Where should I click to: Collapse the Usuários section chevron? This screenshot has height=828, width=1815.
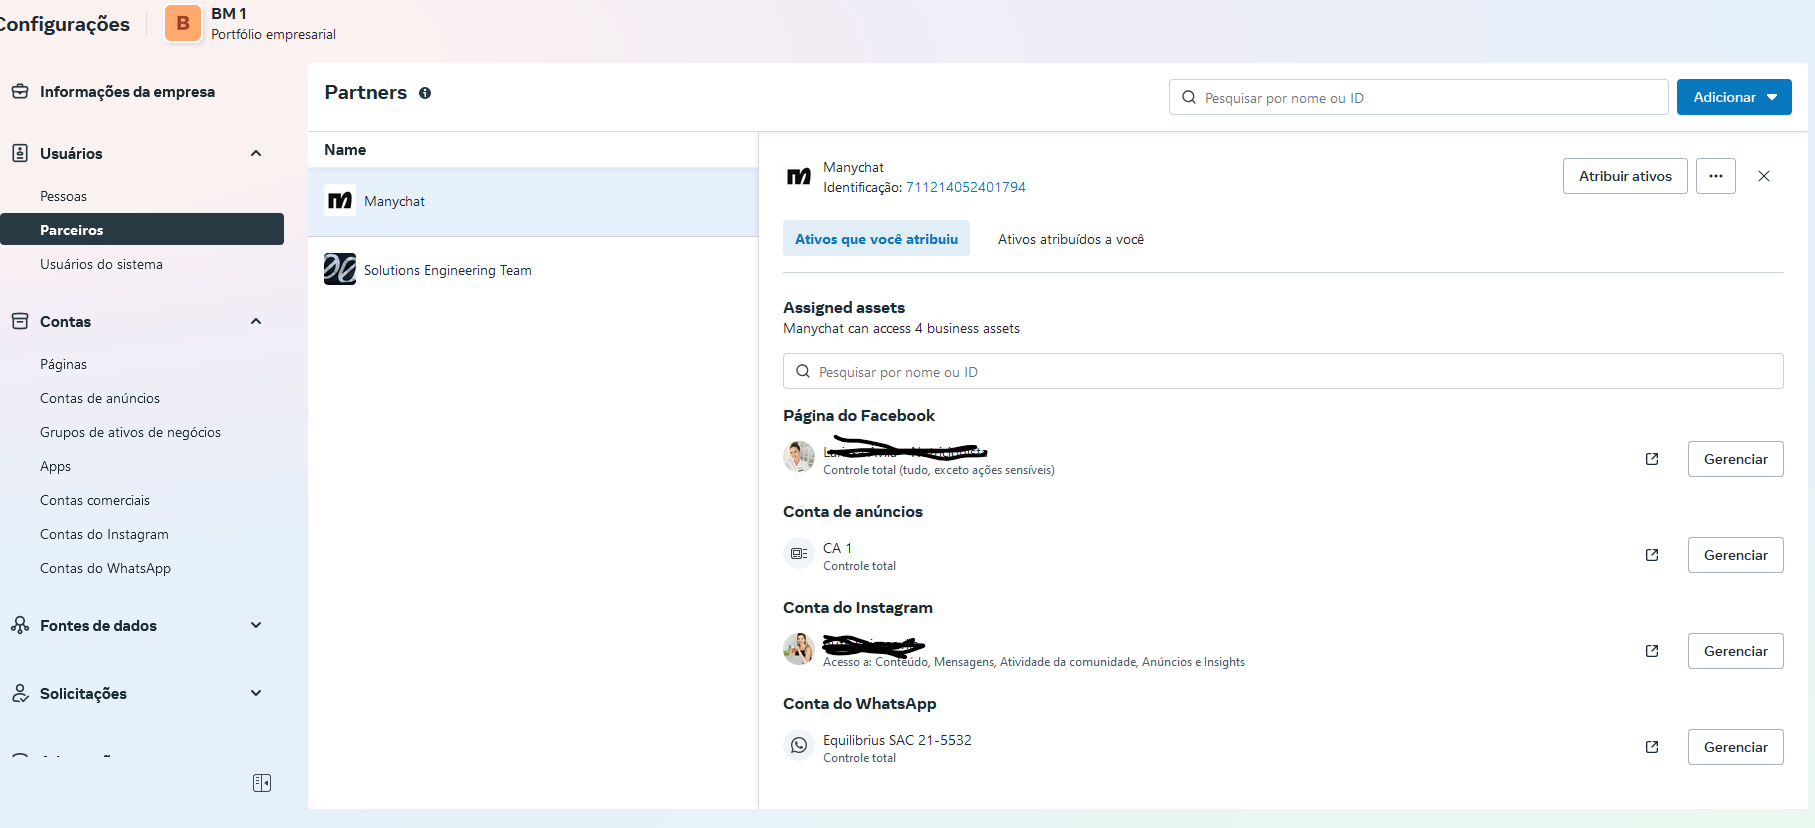click(x=256, y=153)
